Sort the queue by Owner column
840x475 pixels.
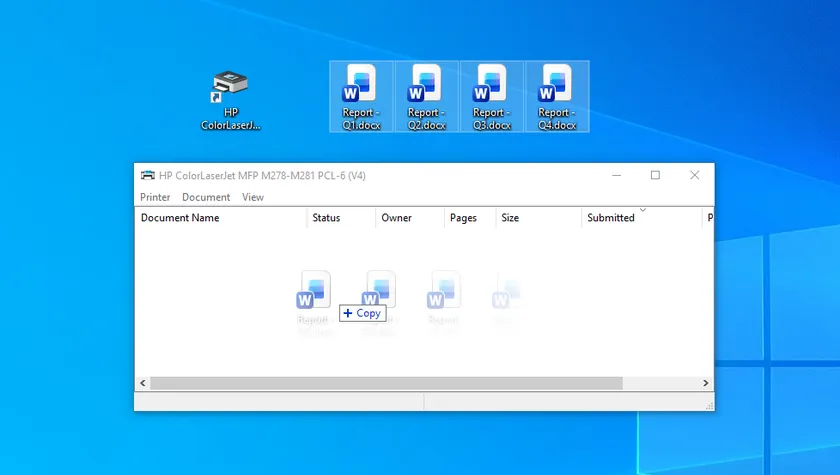click(x=410, y=217)
